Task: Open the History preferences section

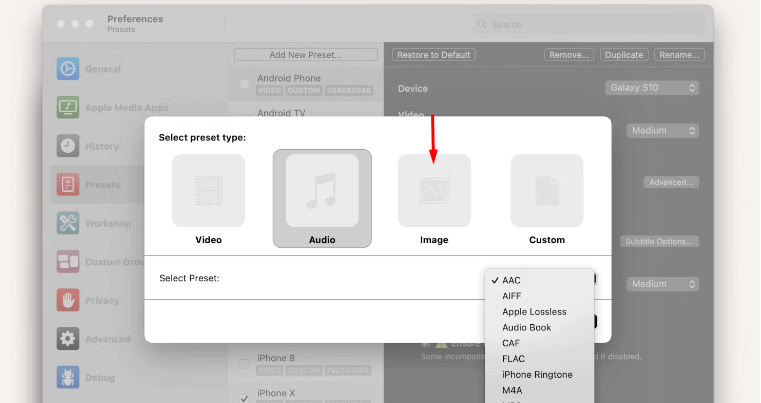Action: [x=101, y=146]
